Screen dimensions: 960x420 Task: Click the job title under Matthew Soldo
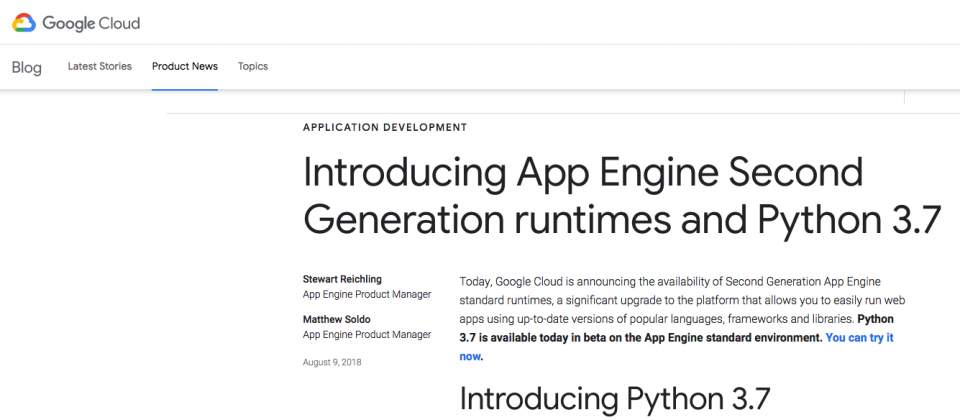click(366, 335)
